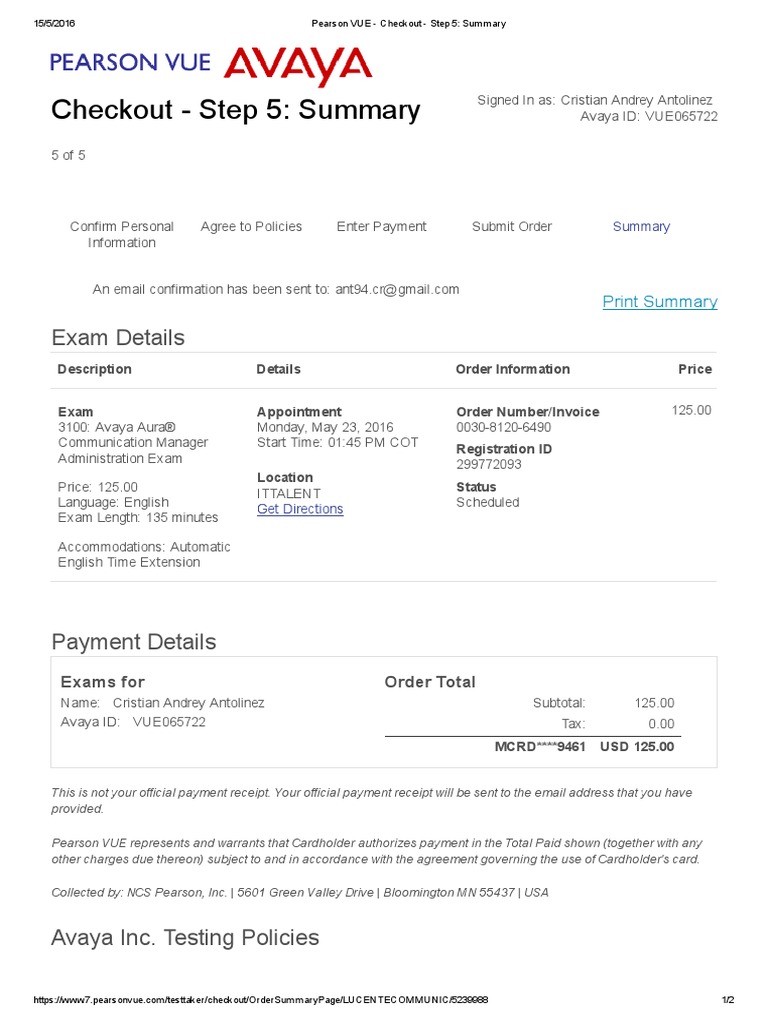Click the USD 125.00 order total
768x1024 pixels.
[x=637, y=746]
